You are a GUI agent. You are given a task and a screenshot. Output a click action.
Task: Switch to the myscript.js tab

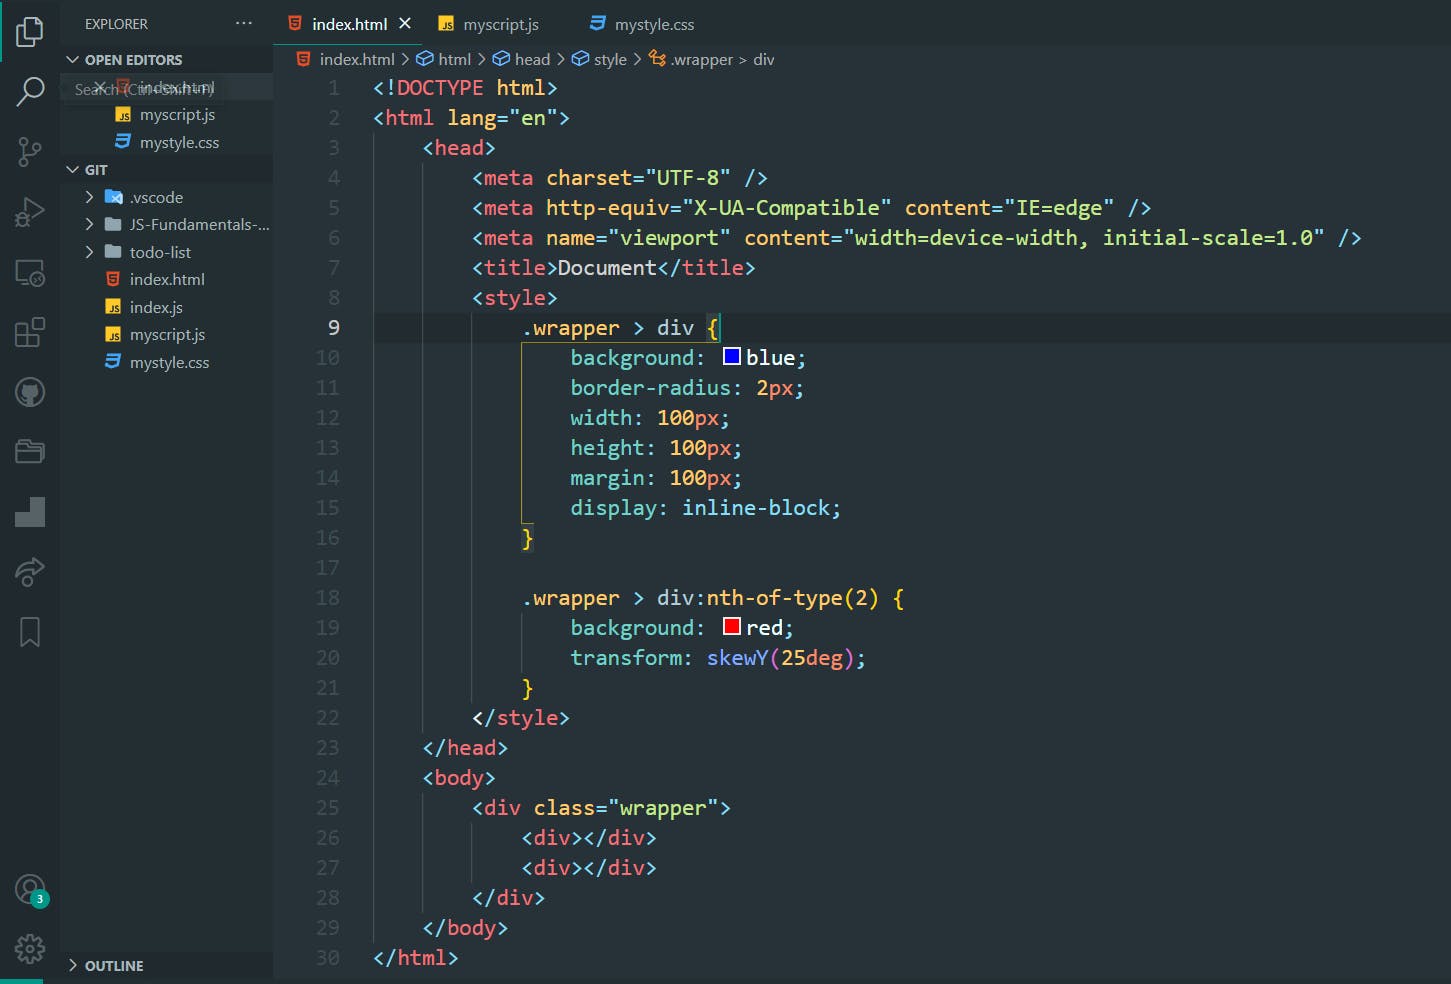pos(489,24)
